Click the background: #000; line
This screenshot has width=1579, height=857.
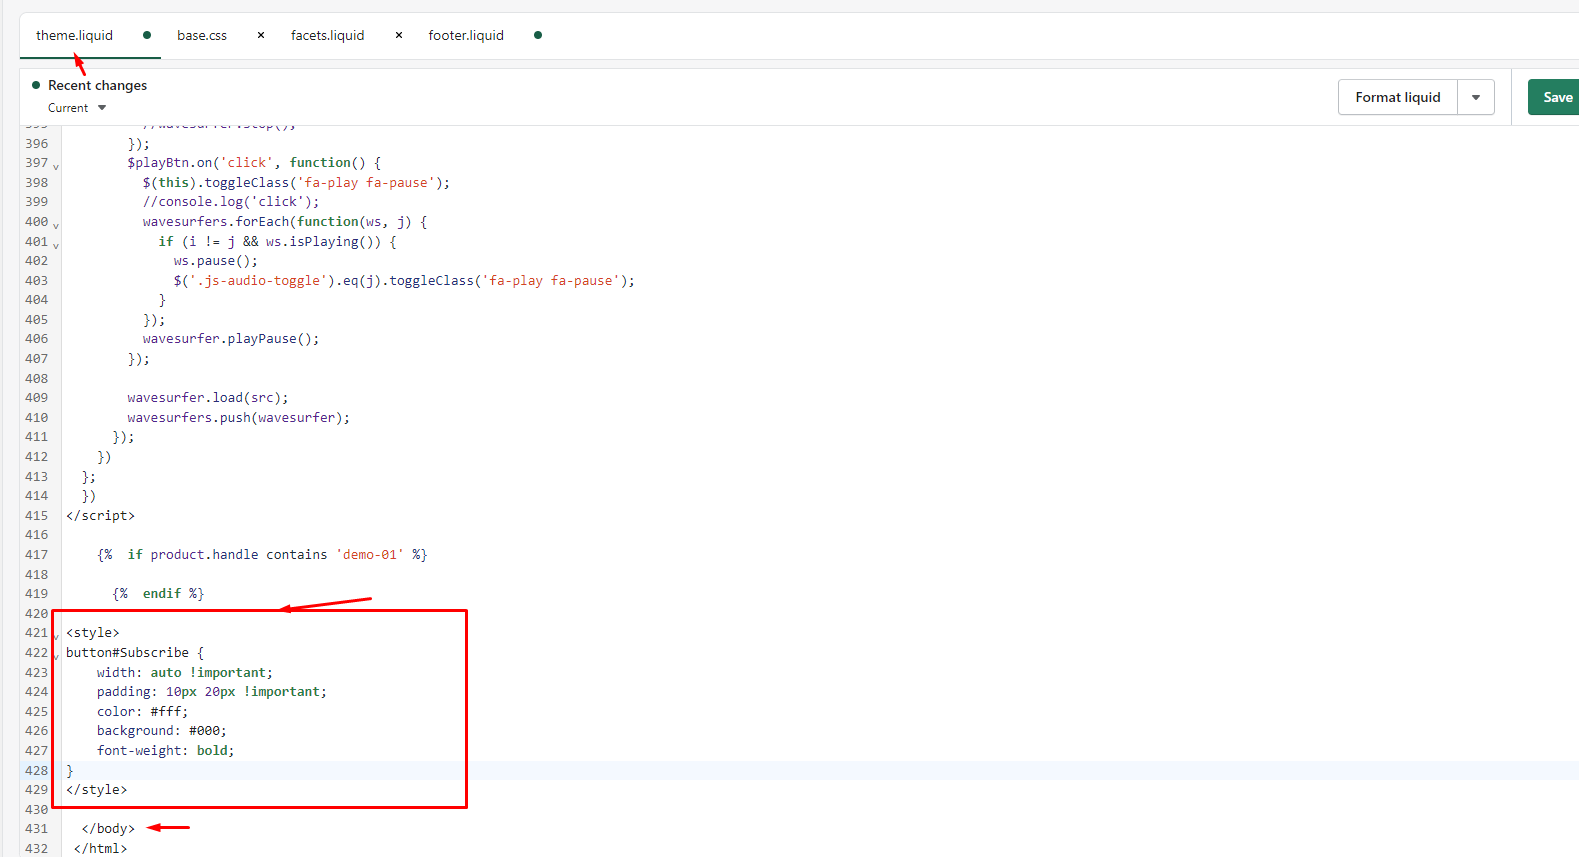[162, 731]
